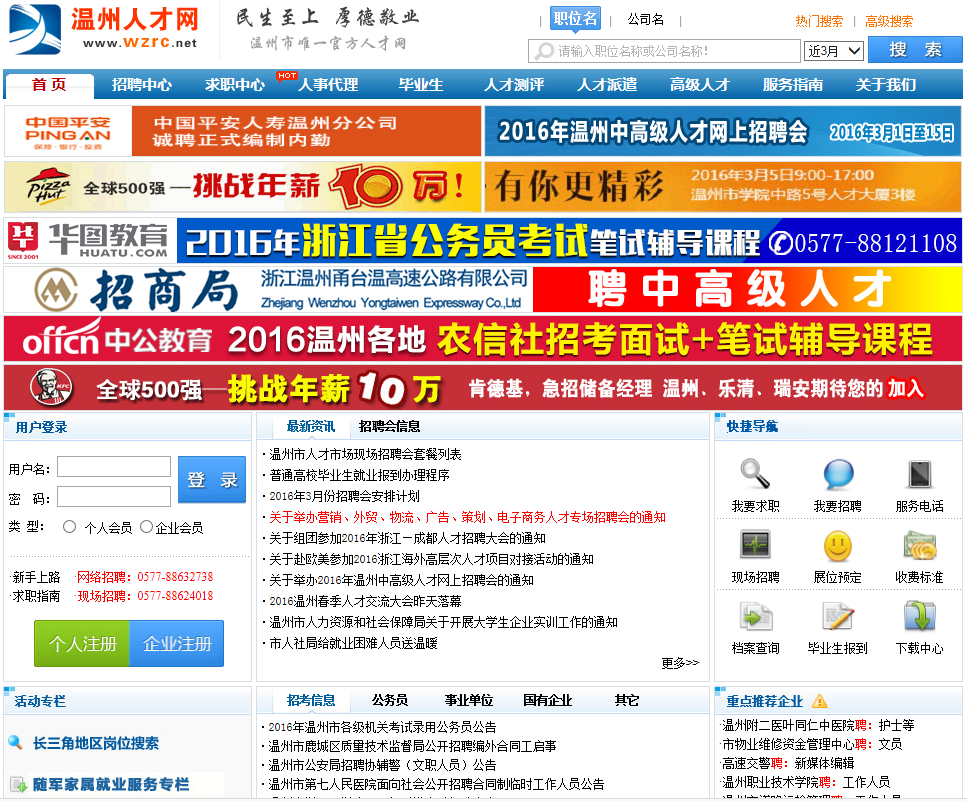Image resolution: width=967 pixels, height=801 pixels.
Task: Open the 2016温州春季人才交流大会昨天落幕 link
Action: [366, 601]
